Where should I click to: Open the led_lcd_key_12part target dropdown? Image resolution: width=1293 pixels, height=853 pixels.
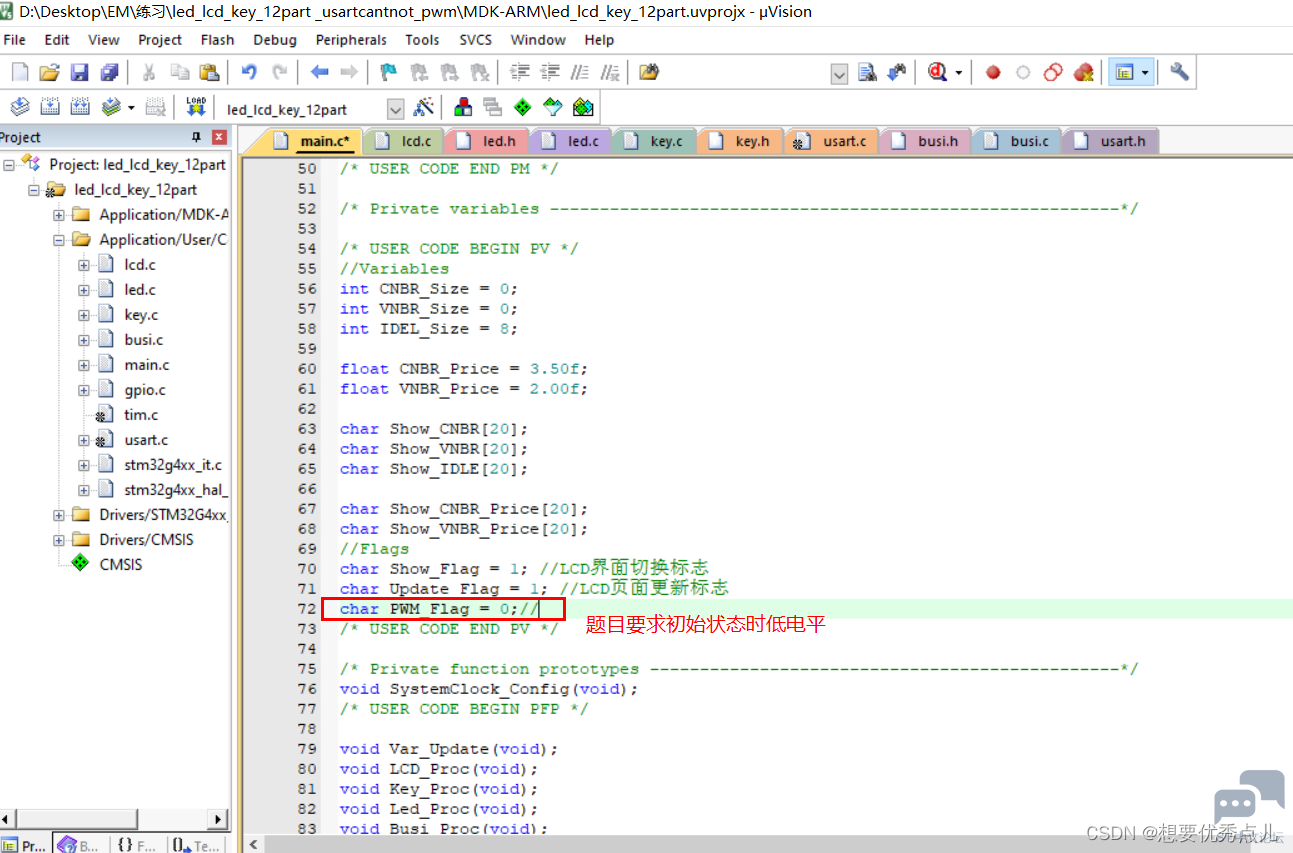395,109
